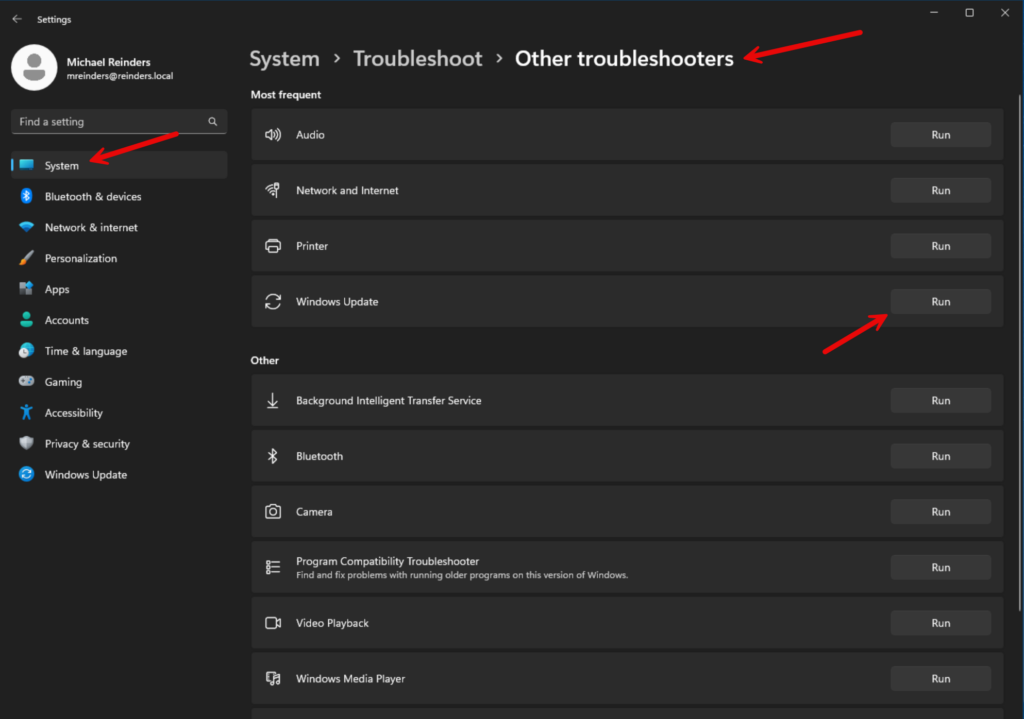Screen dimensions: 1024x719
Task: Click the Find a setting search box
Action: (x=119, y=121)
